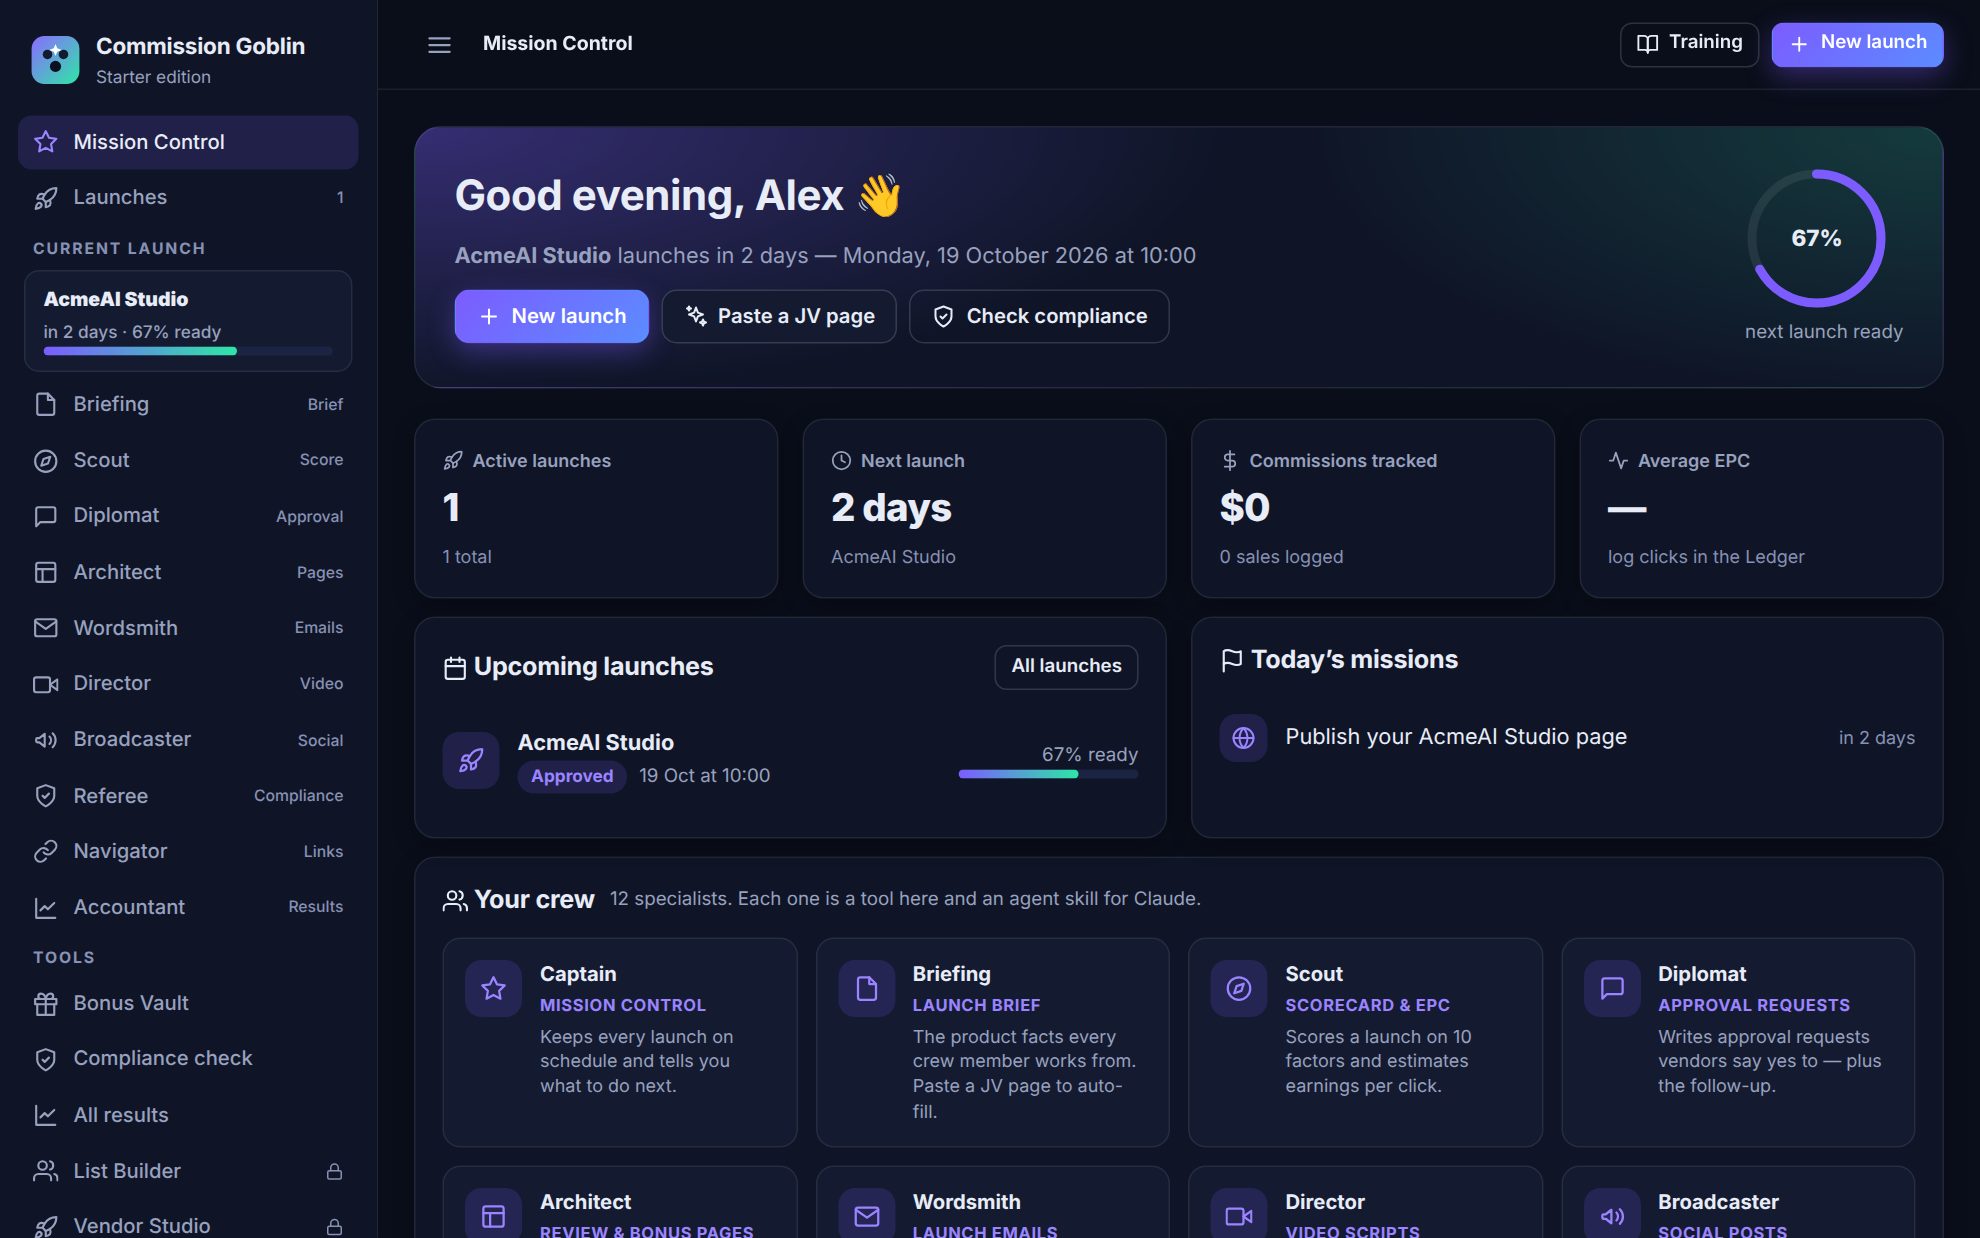
Task: Click the 67% ready bar in Upcoming launches
Action: pyautogui.click(x=1048, y=774)
